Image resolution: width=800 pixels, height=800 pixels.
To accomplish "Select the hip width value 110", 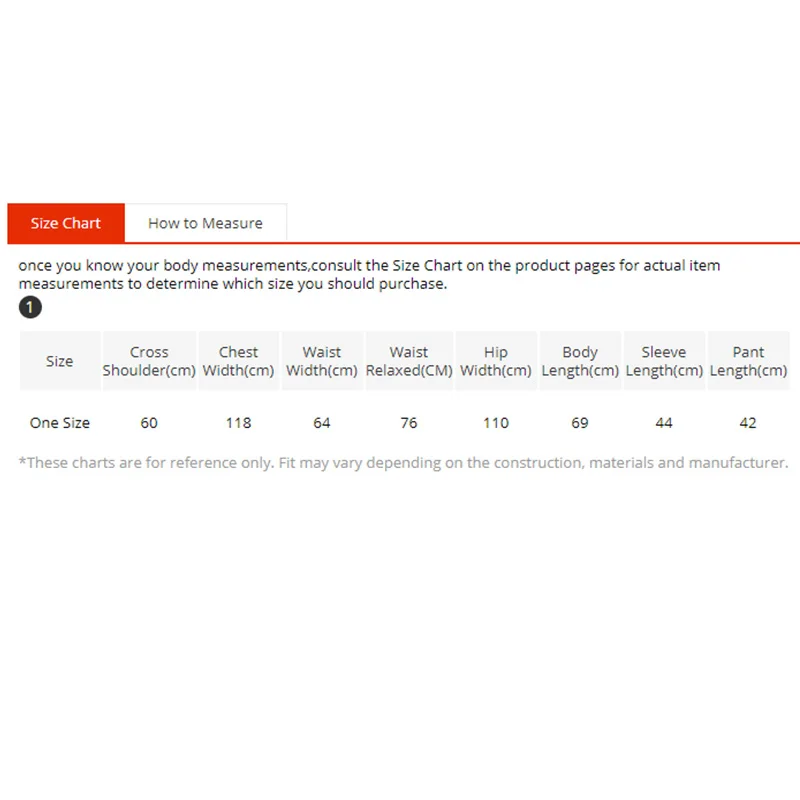I will (x=496, y=422).
